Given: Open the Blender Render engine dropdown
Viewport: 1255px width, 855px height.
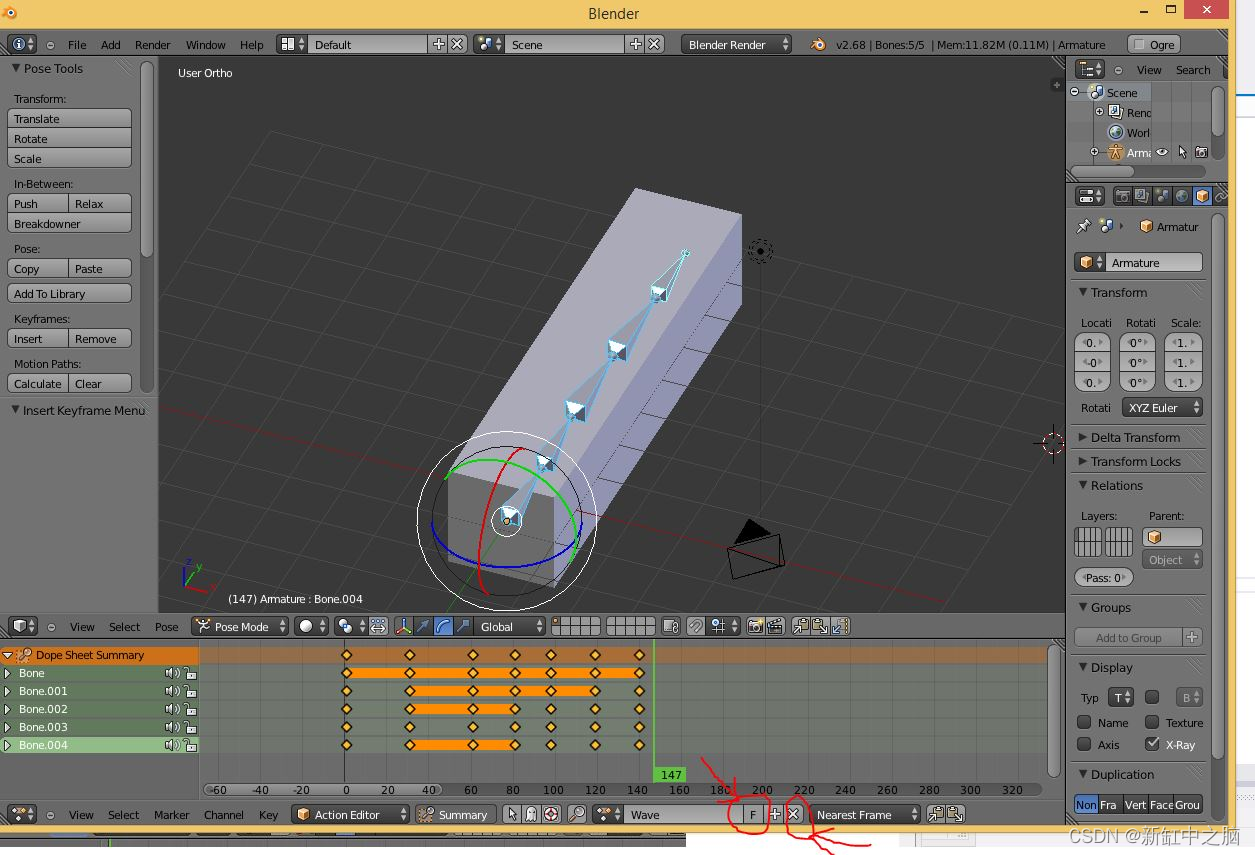Looking at the screenshot, I should [x=736, y=44].
